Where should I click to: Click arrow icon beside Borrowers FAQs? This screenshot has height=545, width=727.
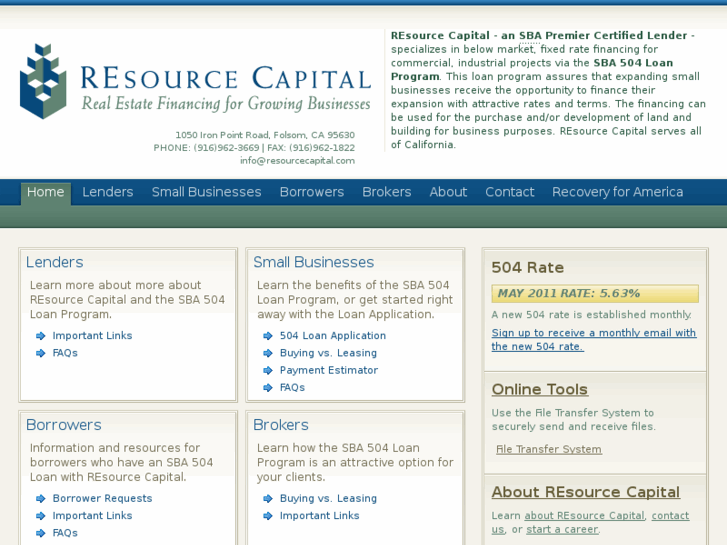[41, 533]
